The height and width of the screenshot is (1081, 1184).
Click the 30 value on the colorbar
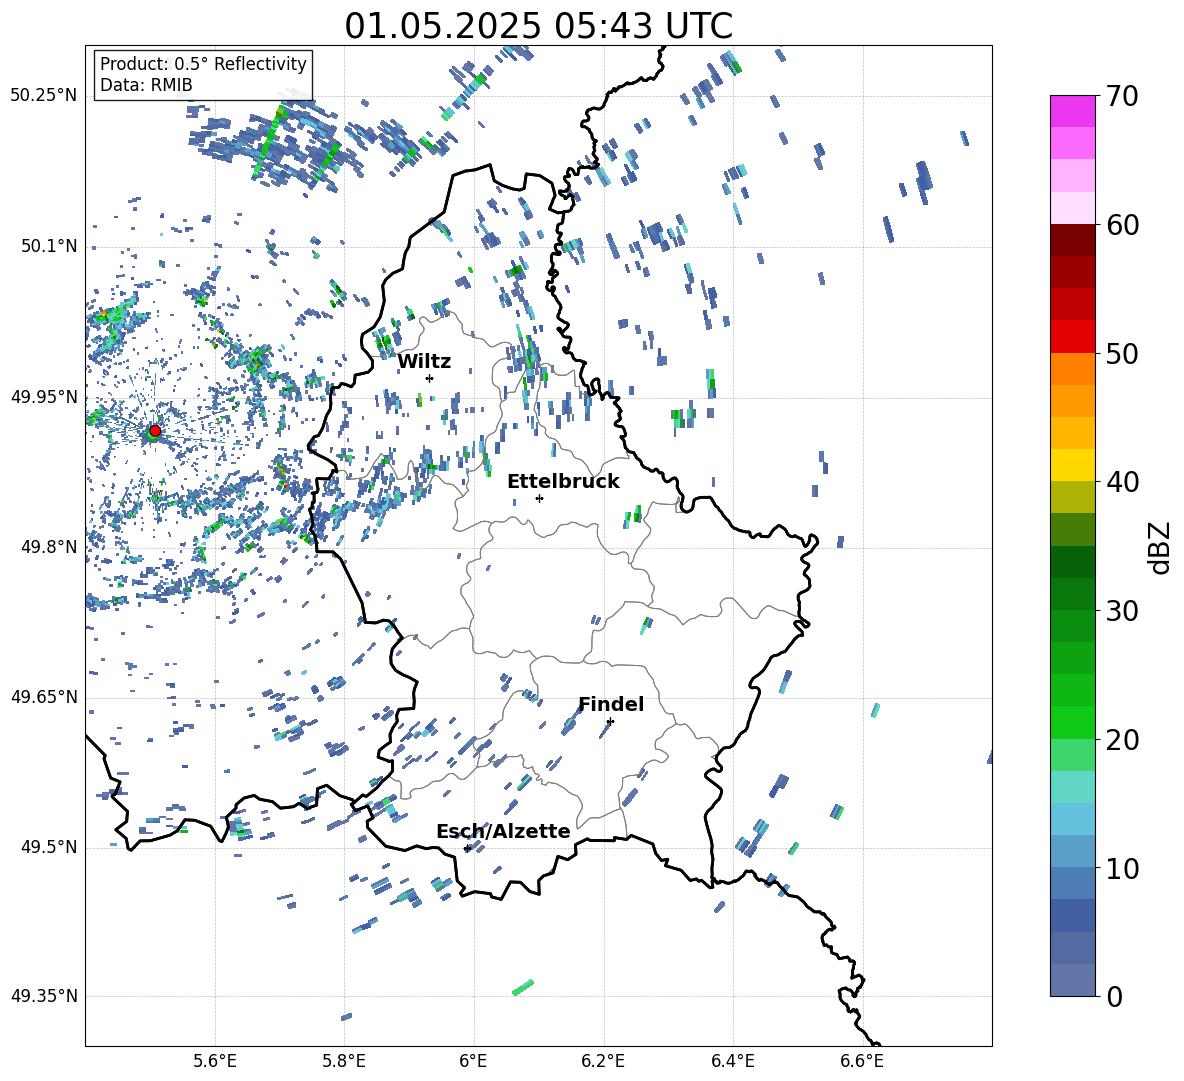[1123, 611]
